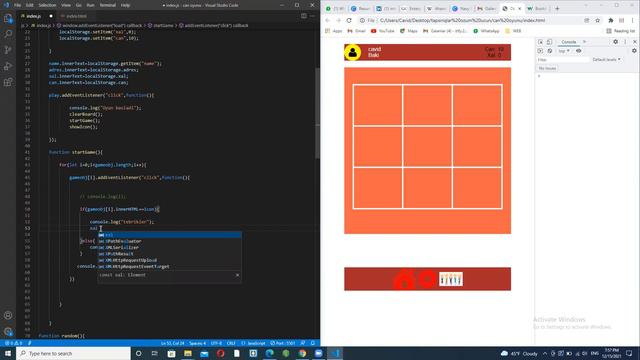The width and height of the screenshot is (640, 360).
Task: Open the Help menu in VS Code
Action: pyautogui.click(x=125, y=5)
